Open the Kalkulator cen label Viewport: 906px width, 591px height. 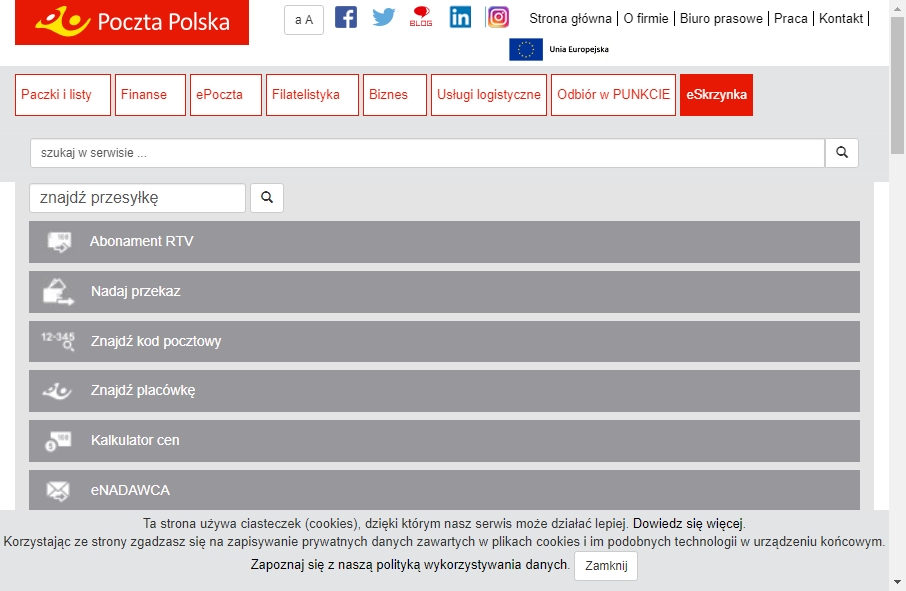pyautogui.click(x=135, y=441)
